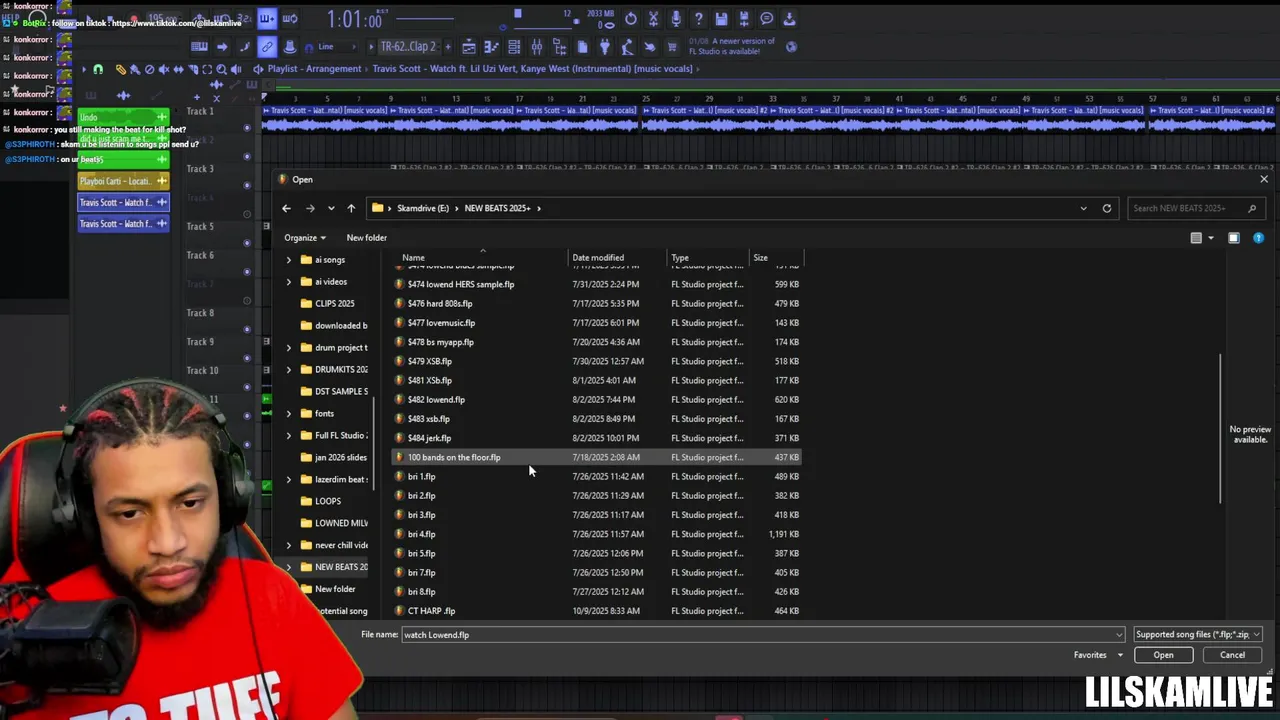Select the zoom magnifier tool in playlist toolbar
The height and width of the screenshot is (720, 1280).
point(221,69)
